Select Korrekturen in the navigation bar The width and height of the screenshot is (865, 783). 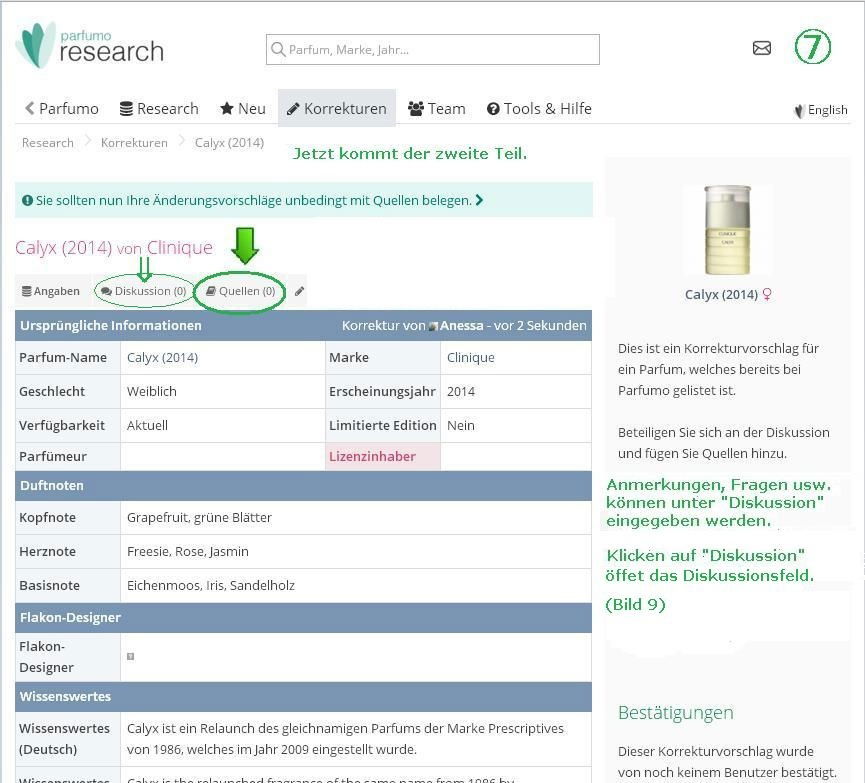337,109
